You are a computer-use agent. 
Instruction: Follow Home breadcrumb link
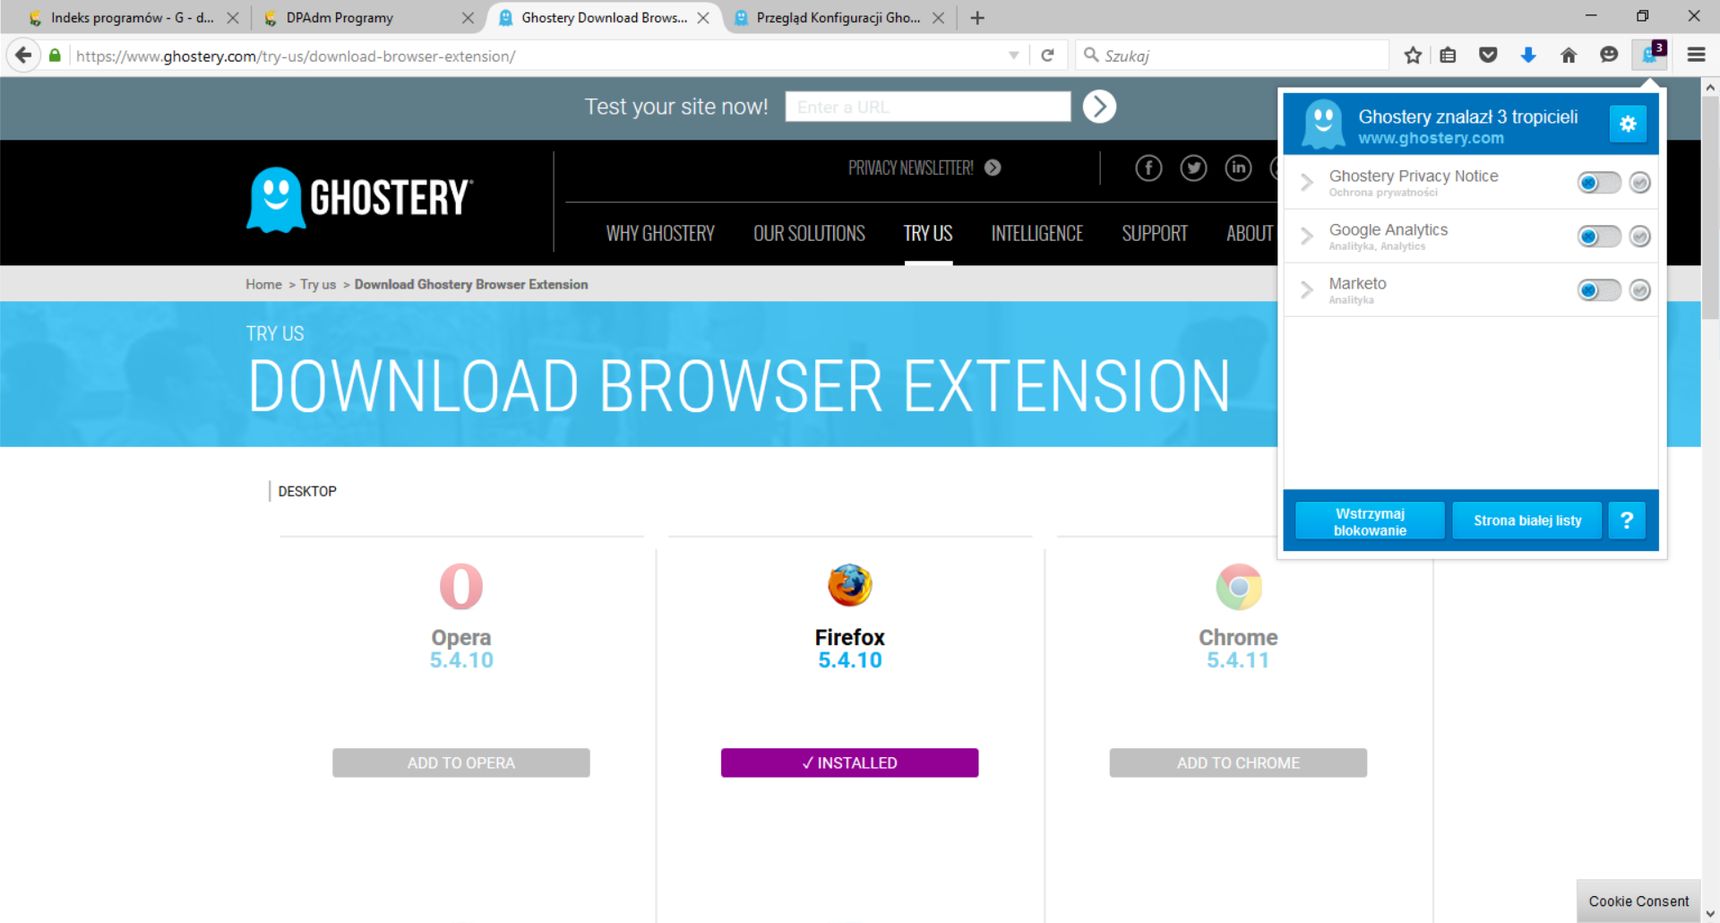point(264,284)
